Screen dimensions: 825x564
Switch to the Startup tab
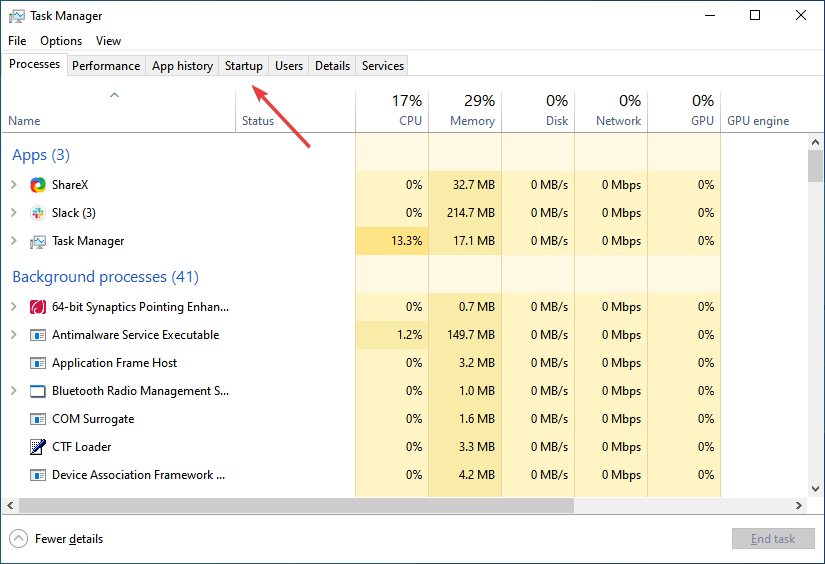point(243,66)
